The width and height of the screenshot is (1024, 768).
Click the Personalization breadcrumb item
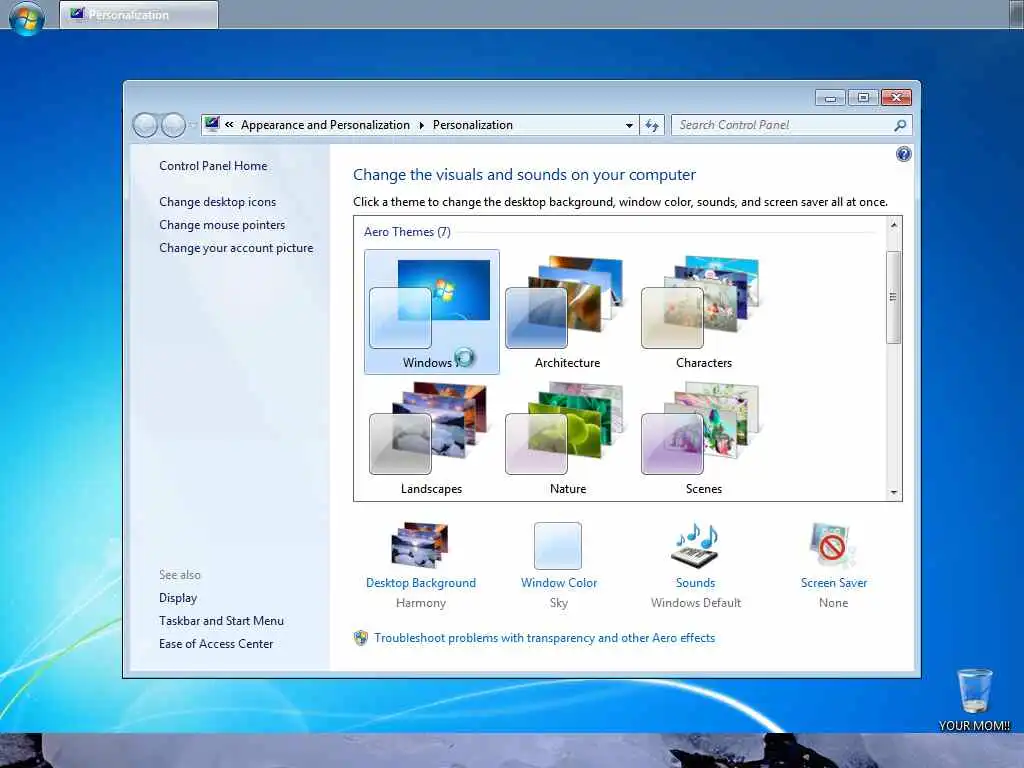point(473,125)
